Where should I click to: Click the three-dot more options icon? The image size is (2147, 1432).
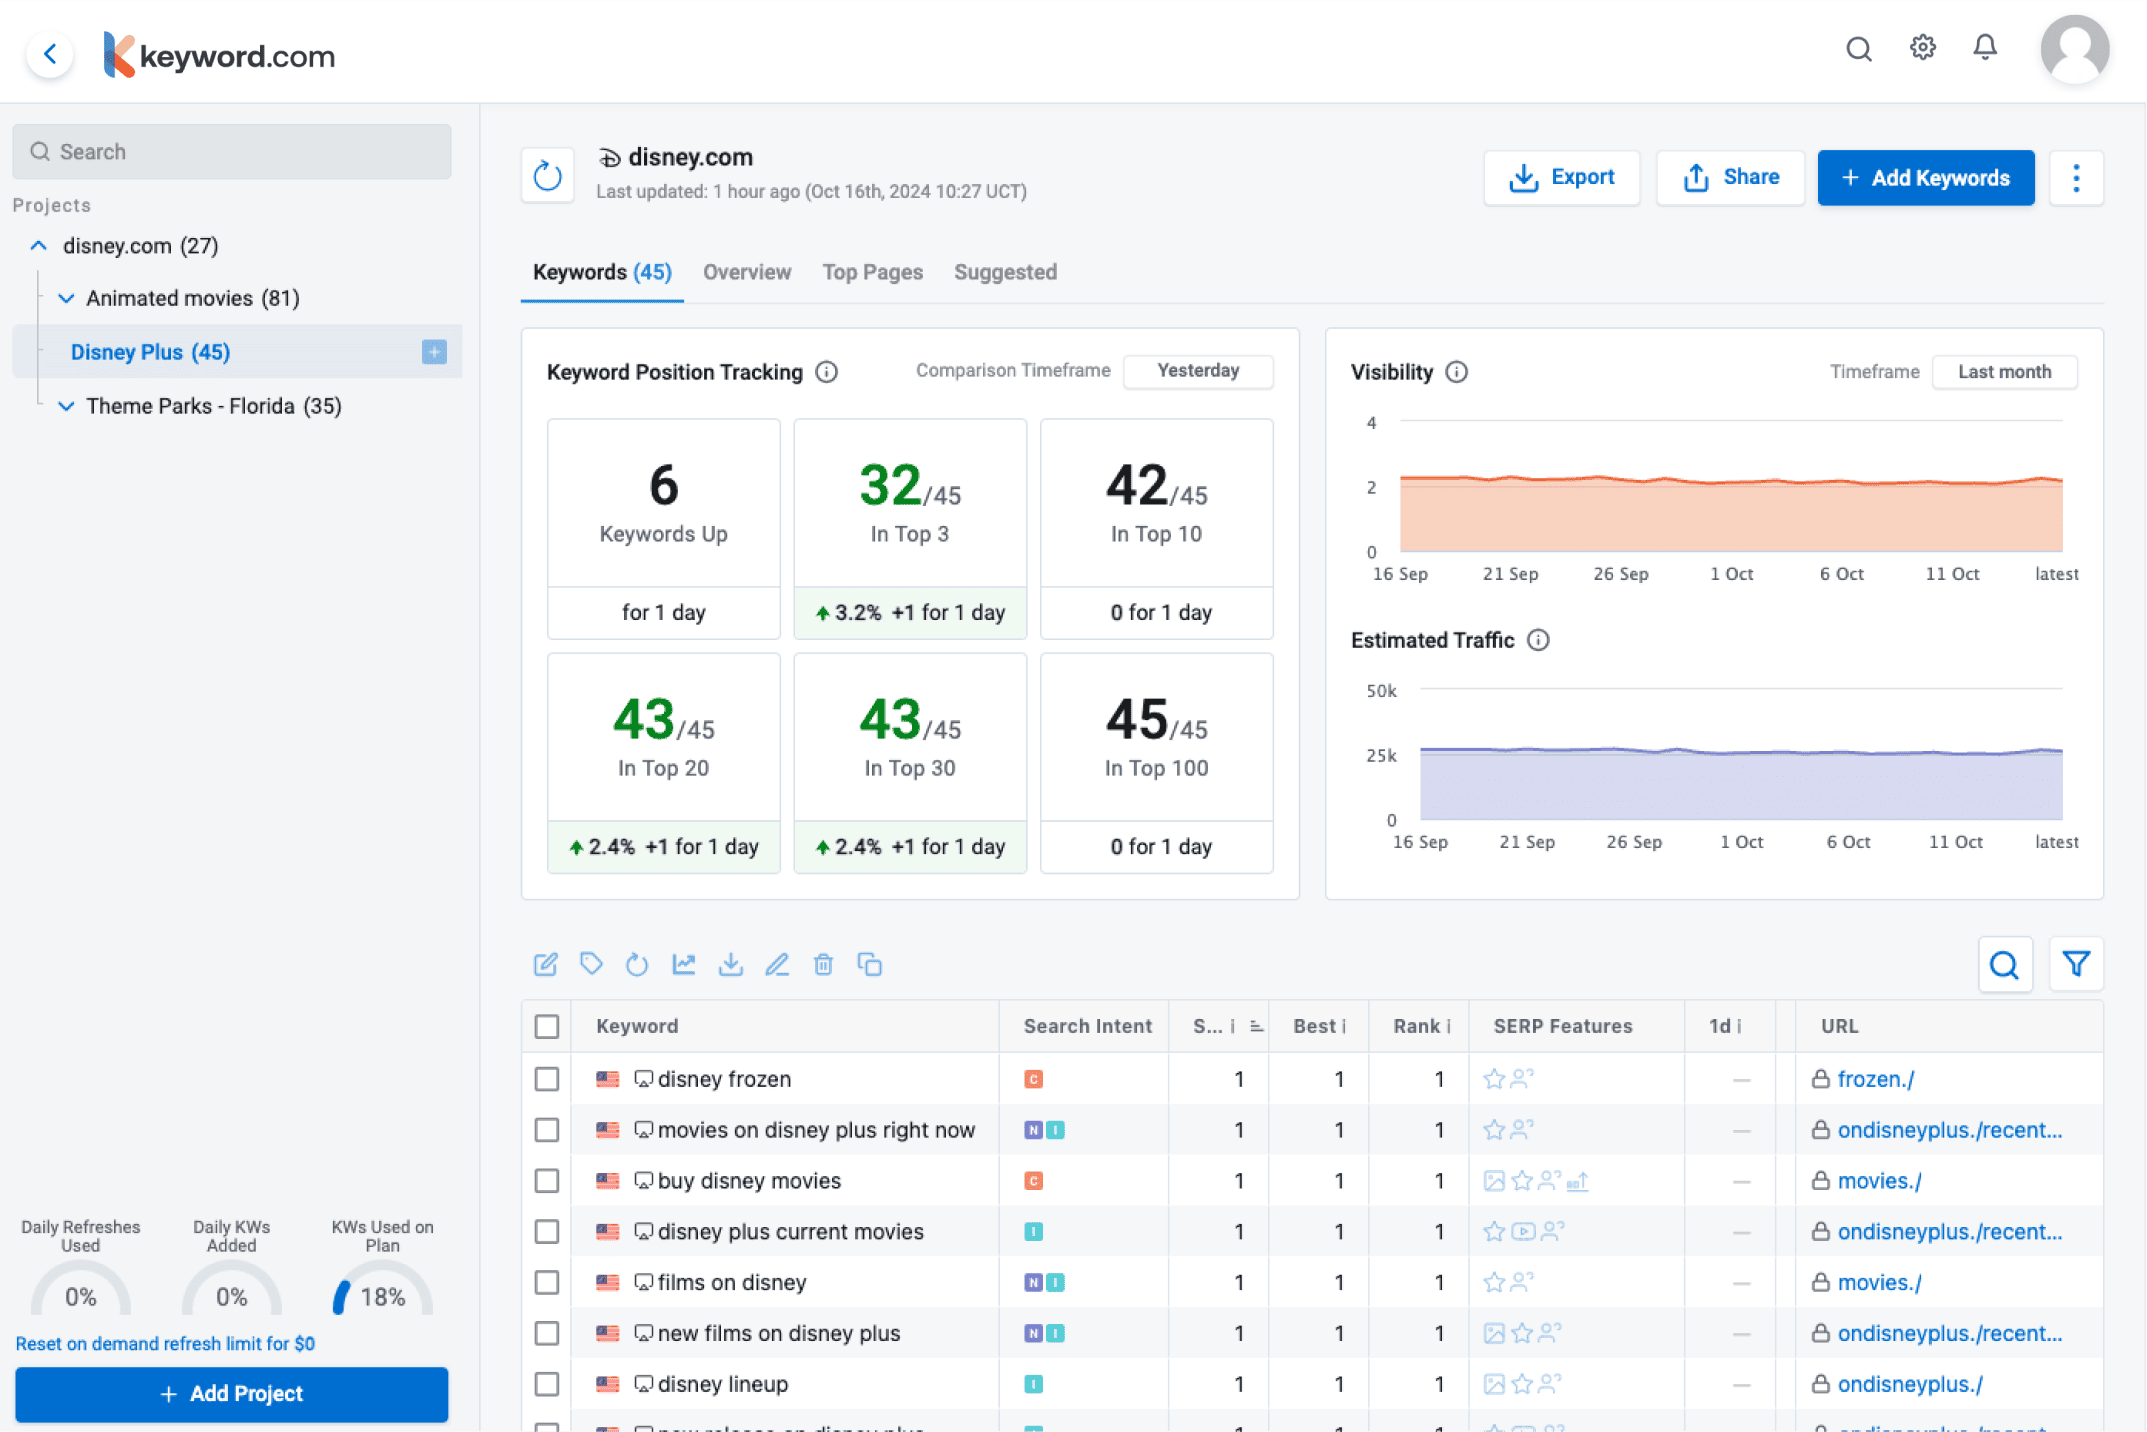(2075, 177)
